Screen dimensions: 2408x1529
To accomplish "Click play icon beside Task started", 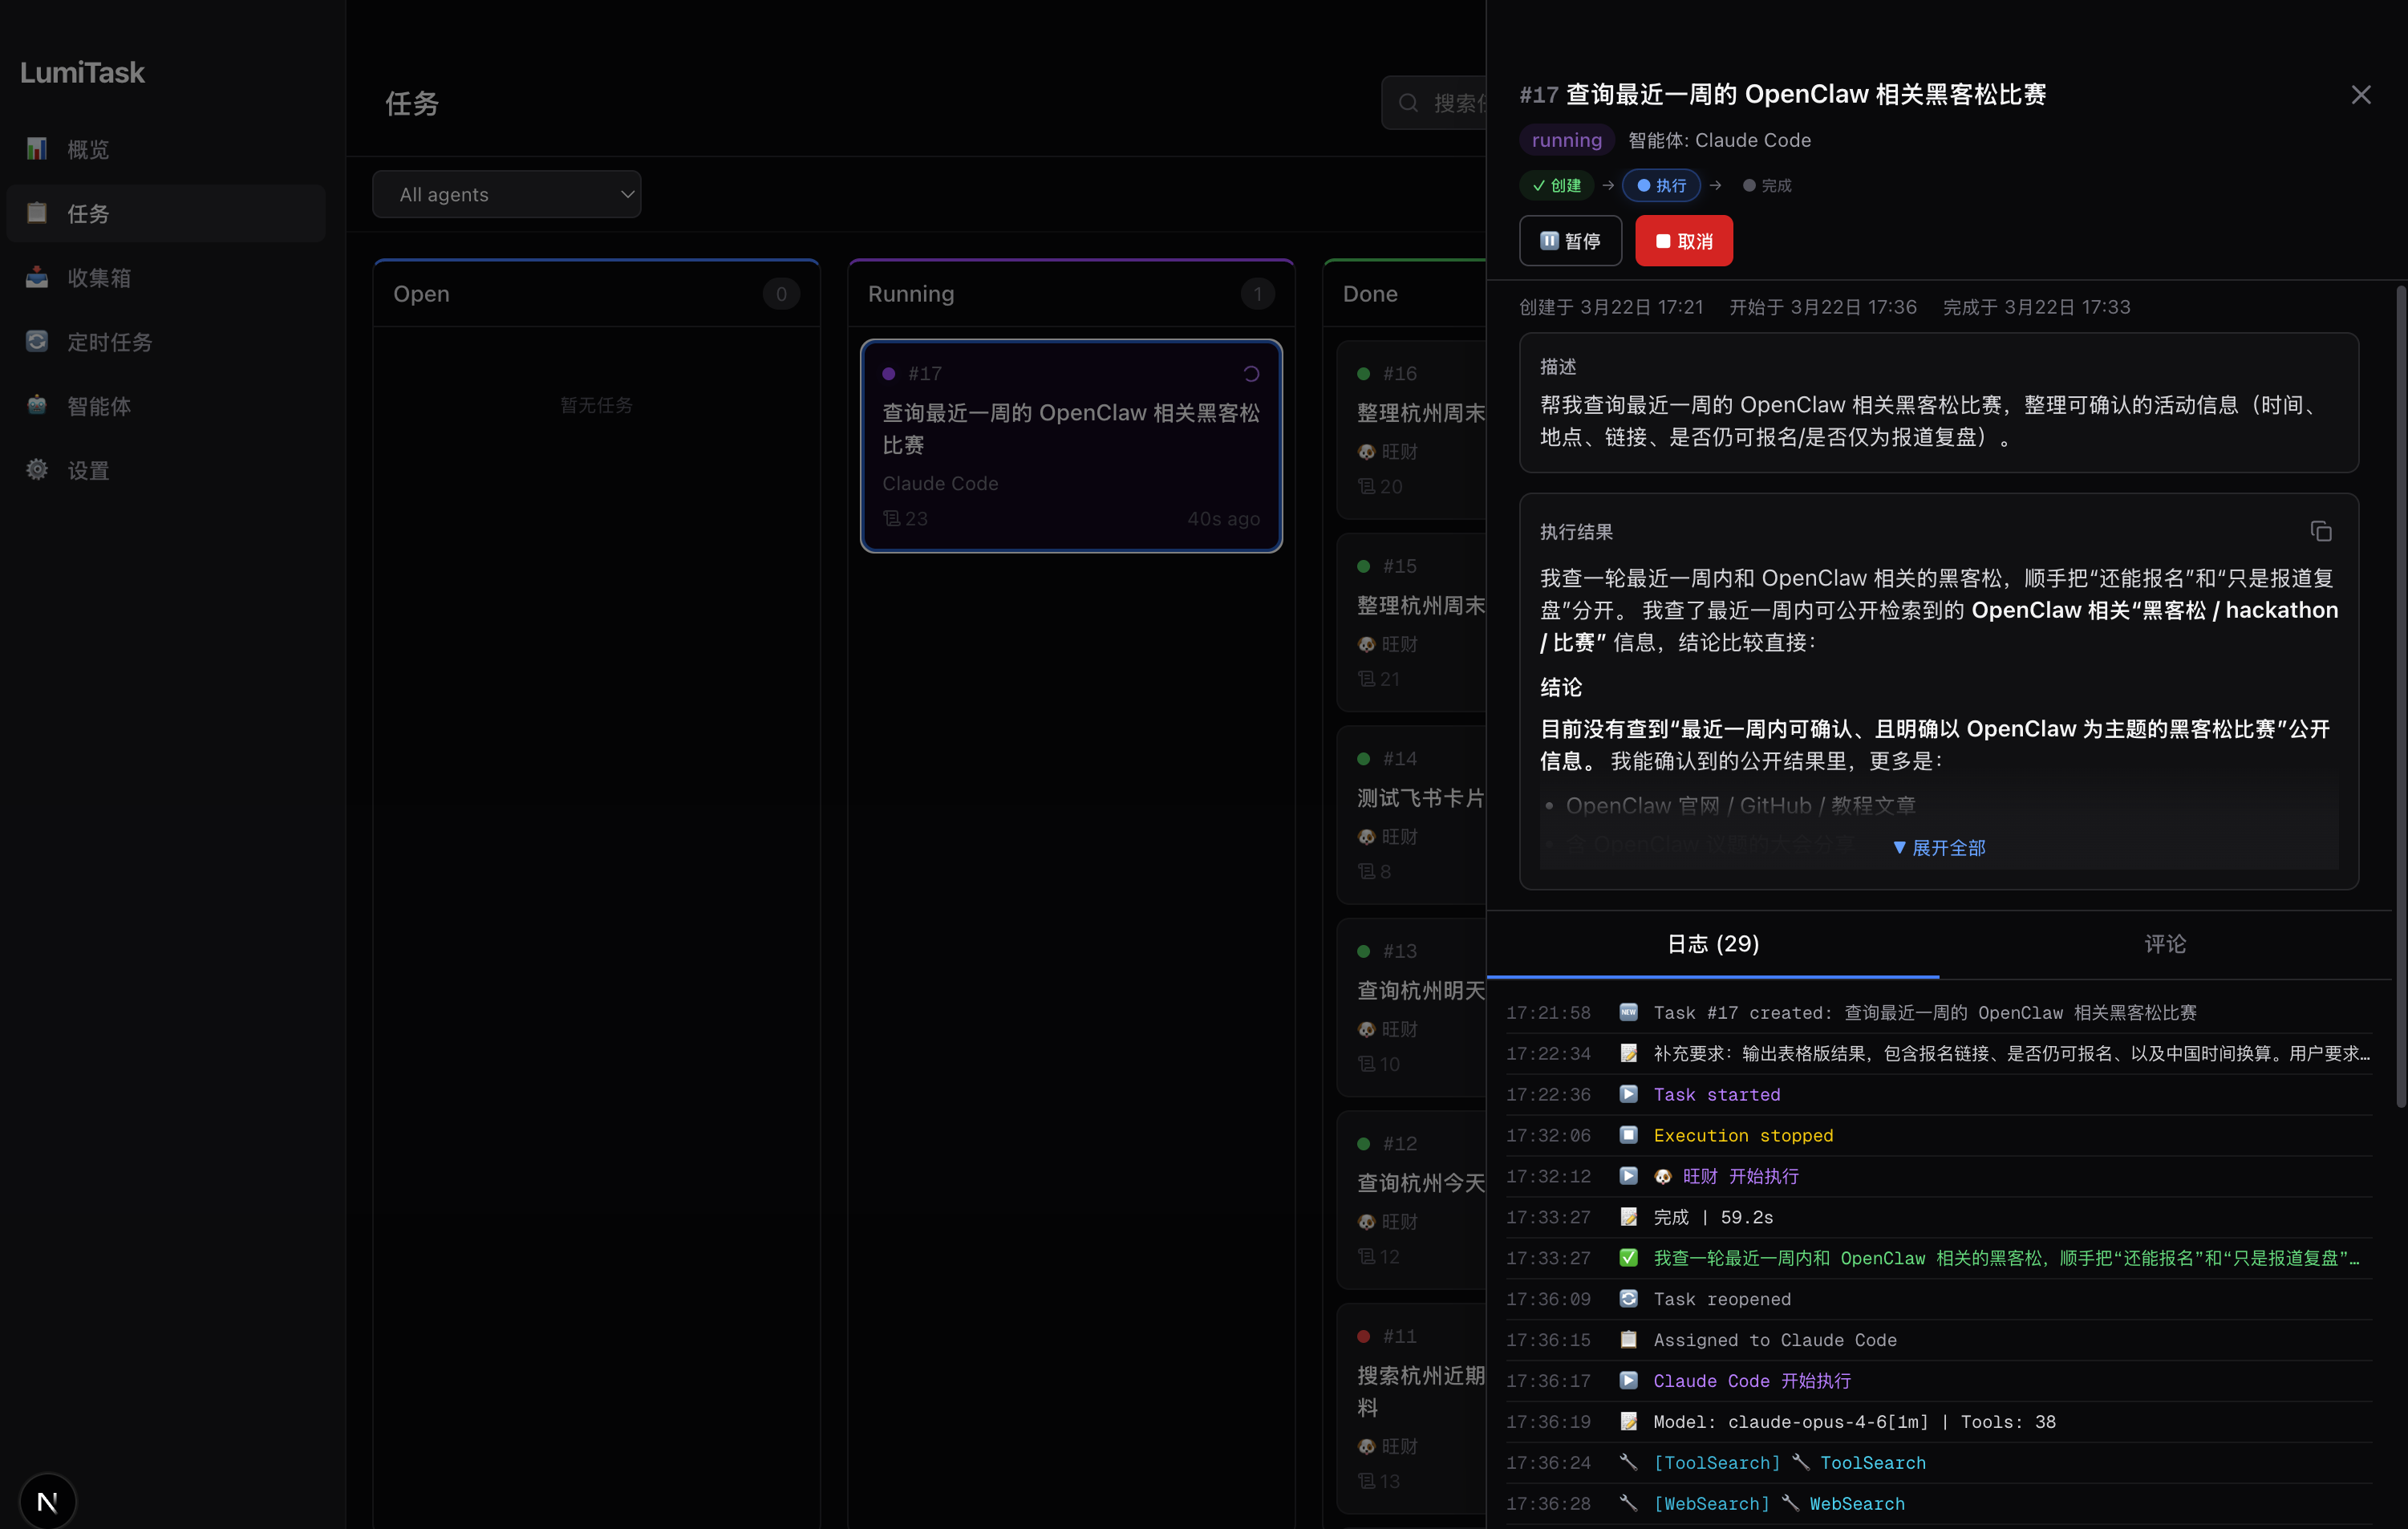I will (1628, 1094).
